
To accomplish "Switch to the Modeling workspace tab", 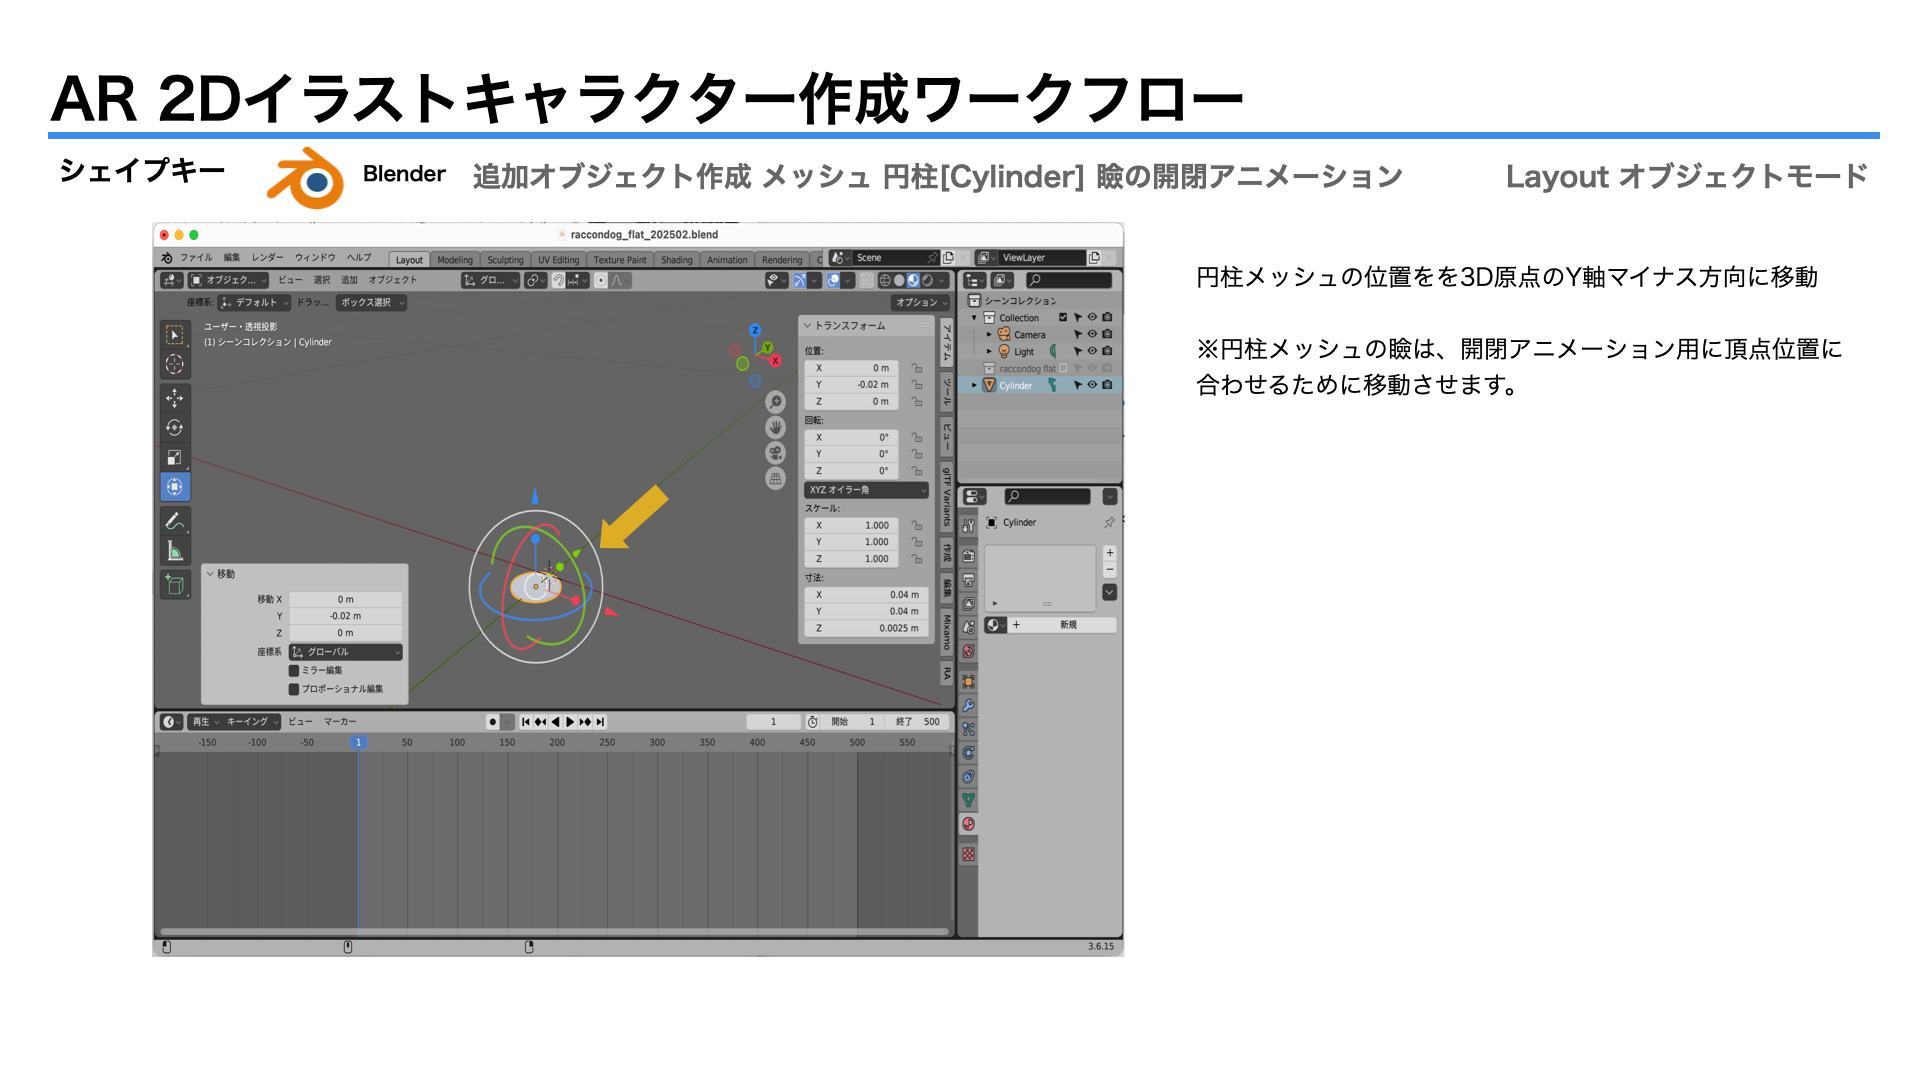I will (455, 260).
